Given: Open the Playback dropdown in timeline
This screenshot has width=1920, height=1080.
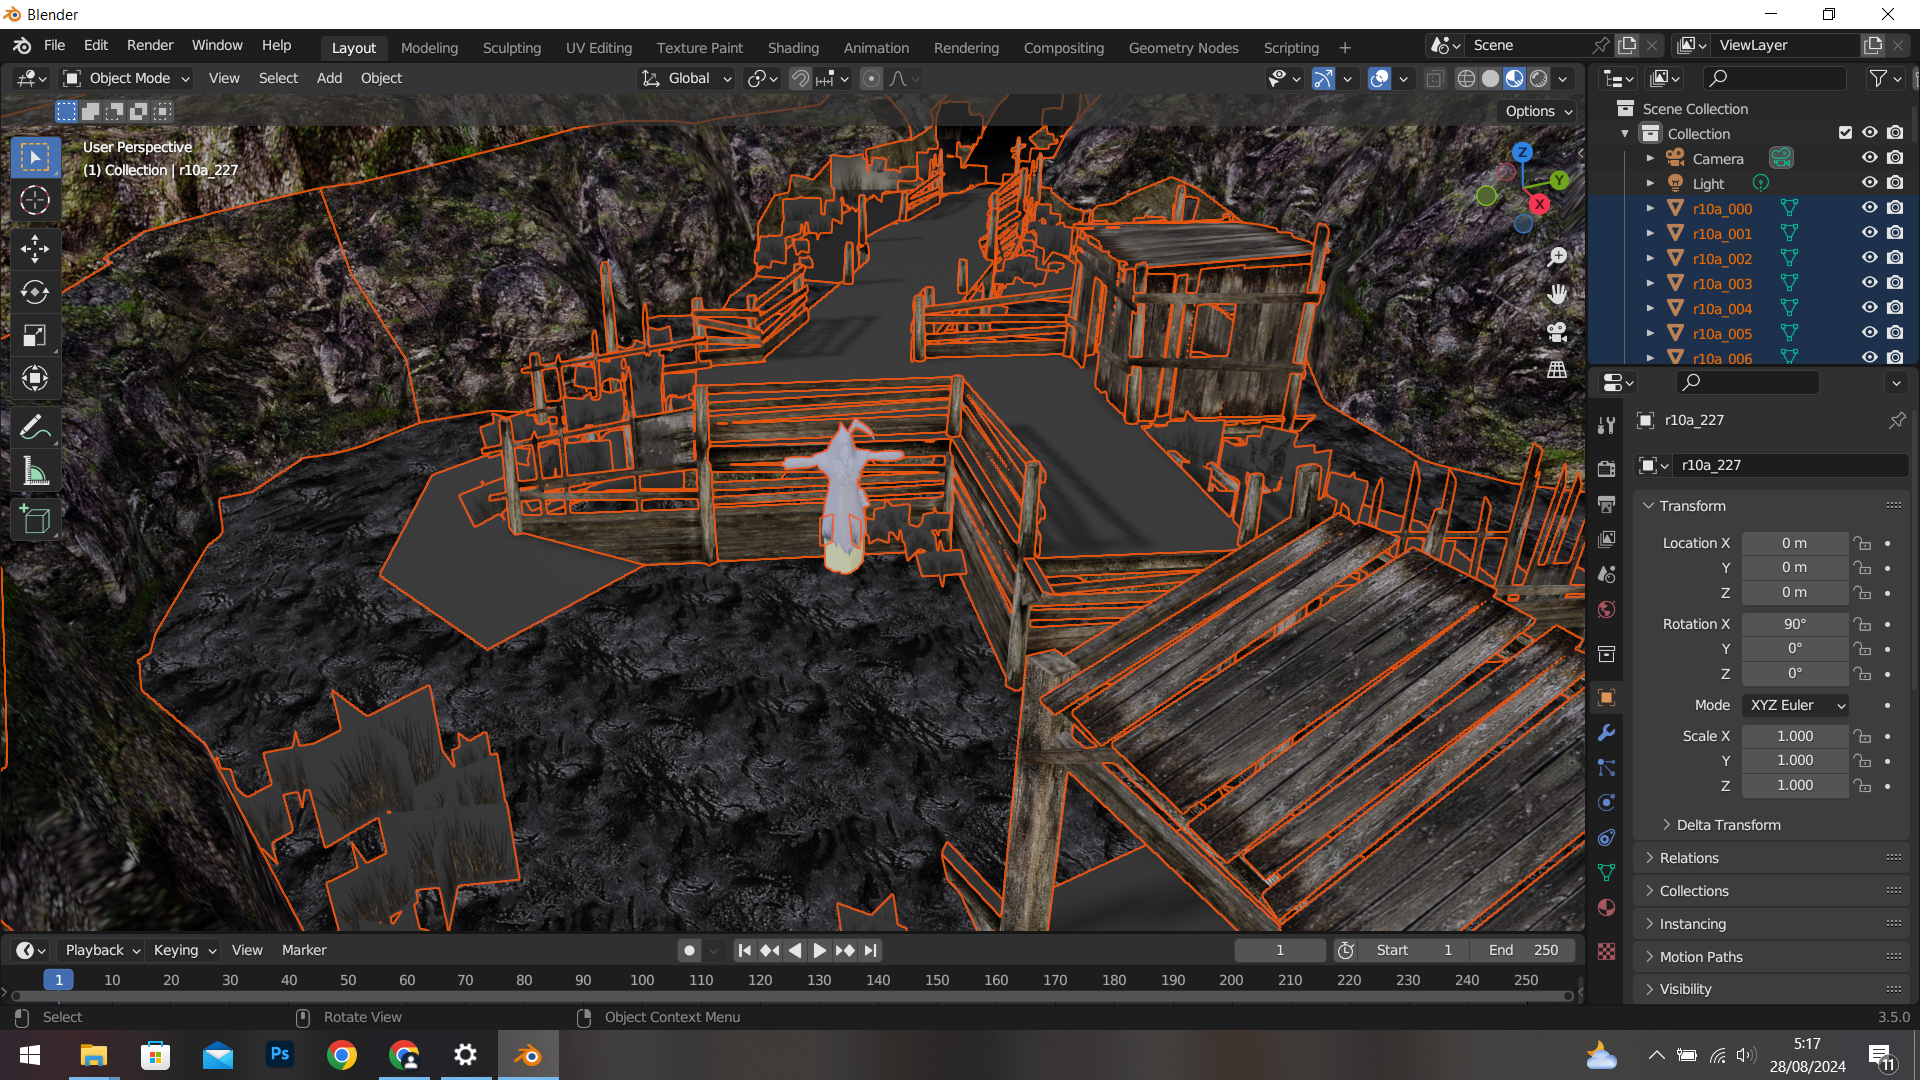Looking at the screenshot, I should (x=102, y=951).
